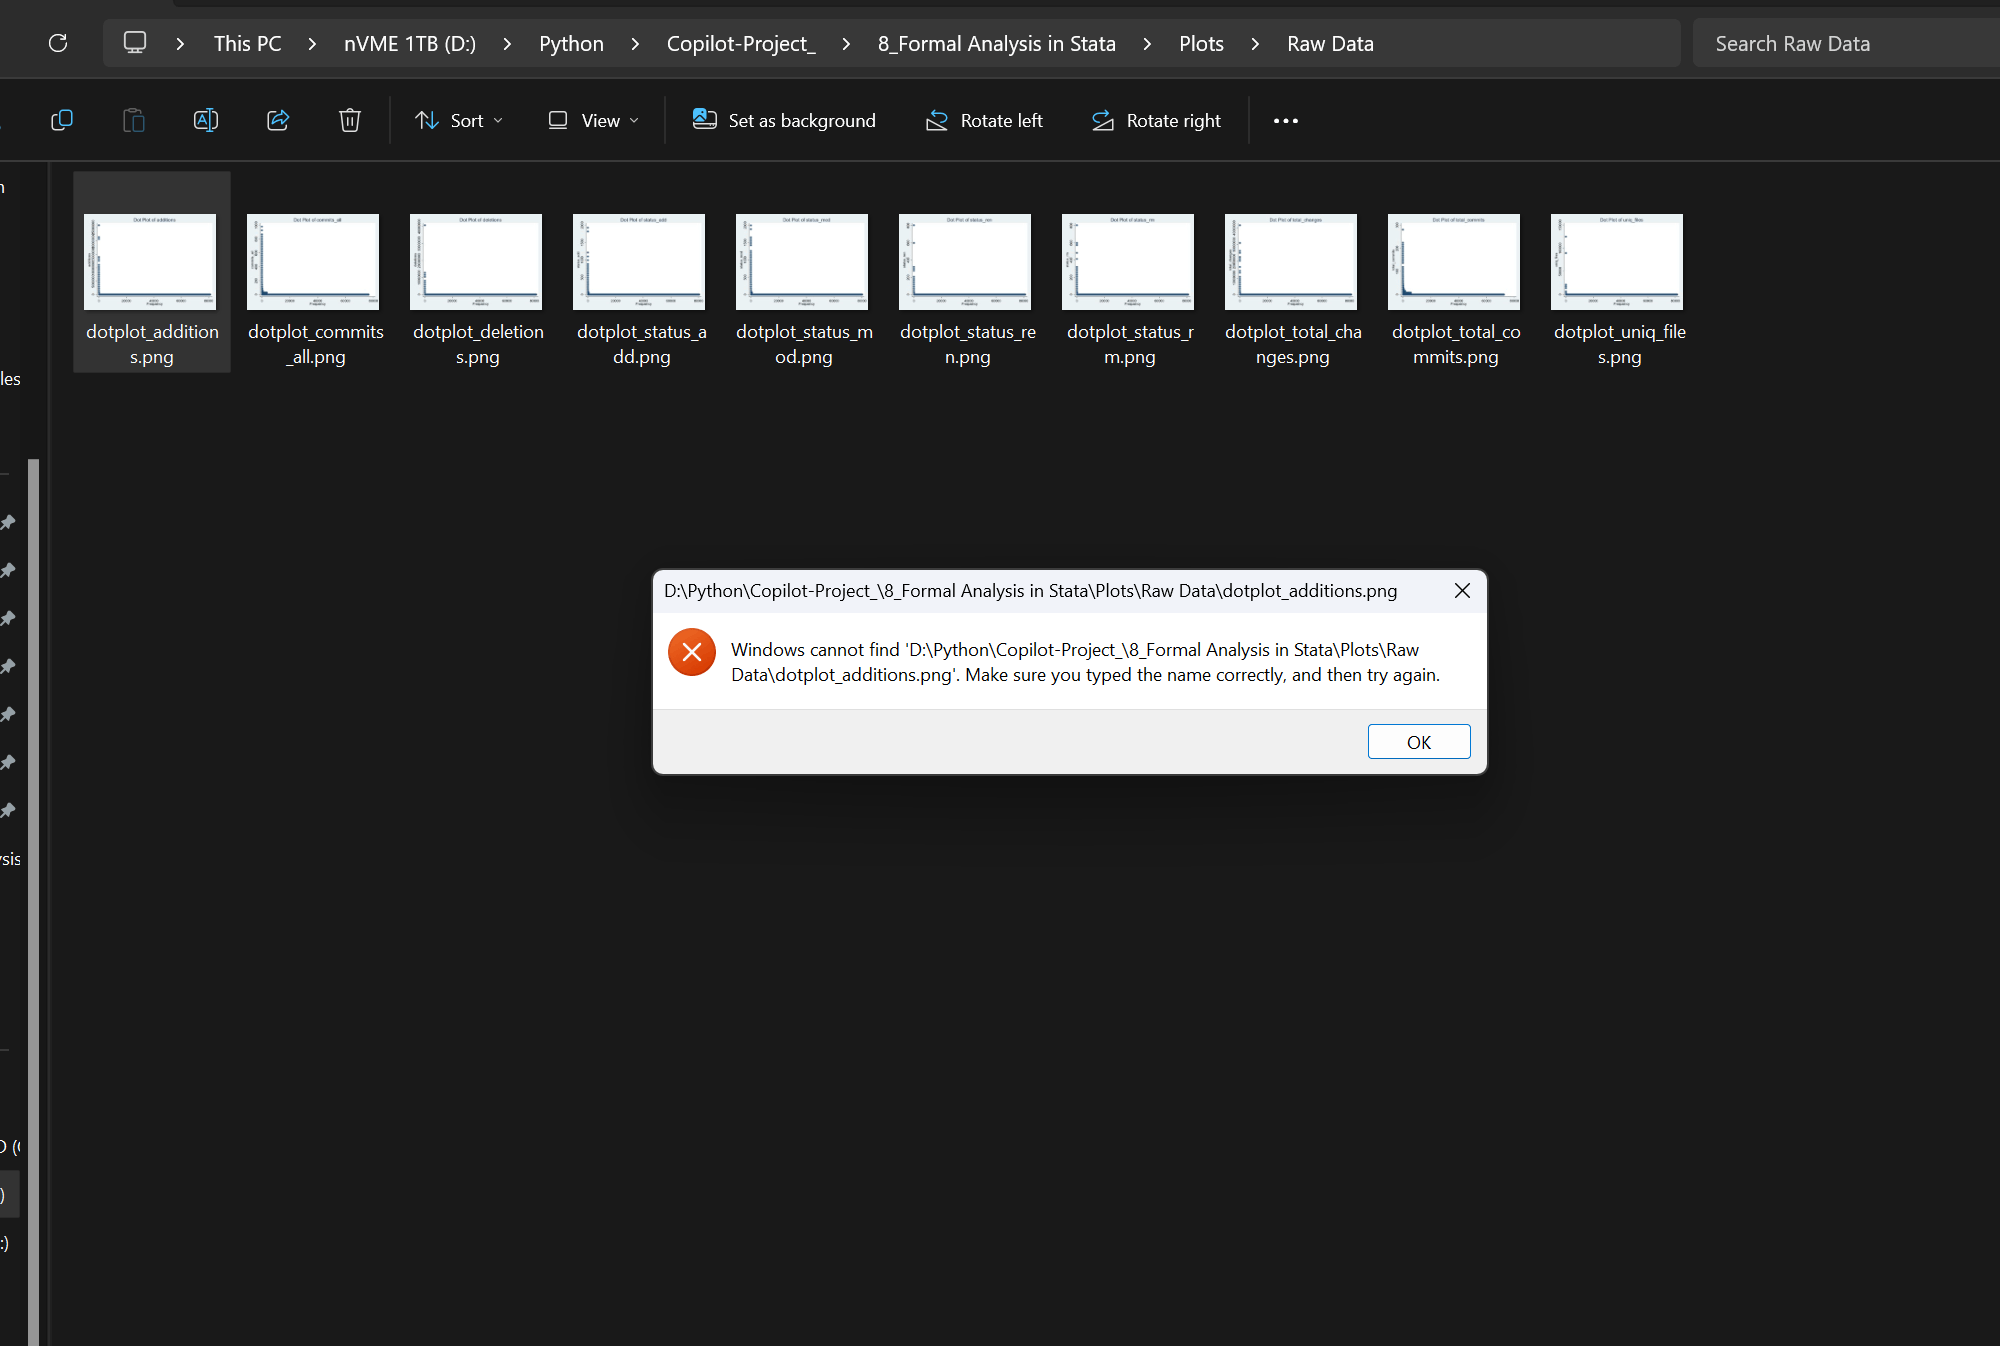Click the Rename icon in toolbar
2000x1346 pixels.
[x=206, y=120]
